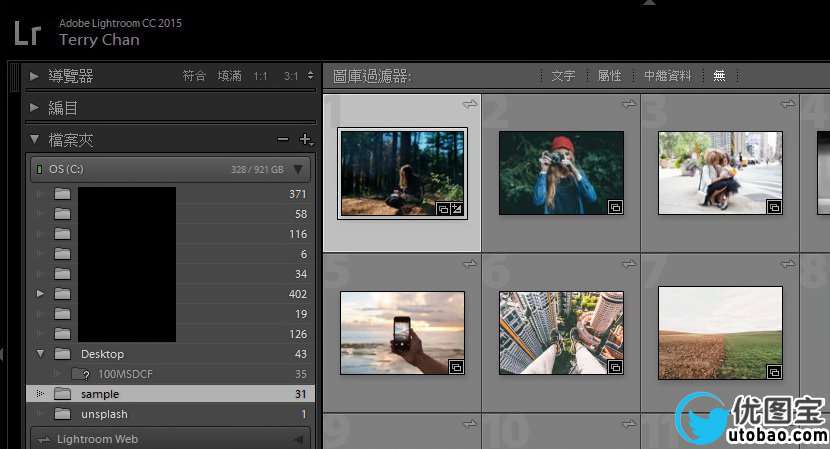Select the folder with 34 photos

point(170,274)
